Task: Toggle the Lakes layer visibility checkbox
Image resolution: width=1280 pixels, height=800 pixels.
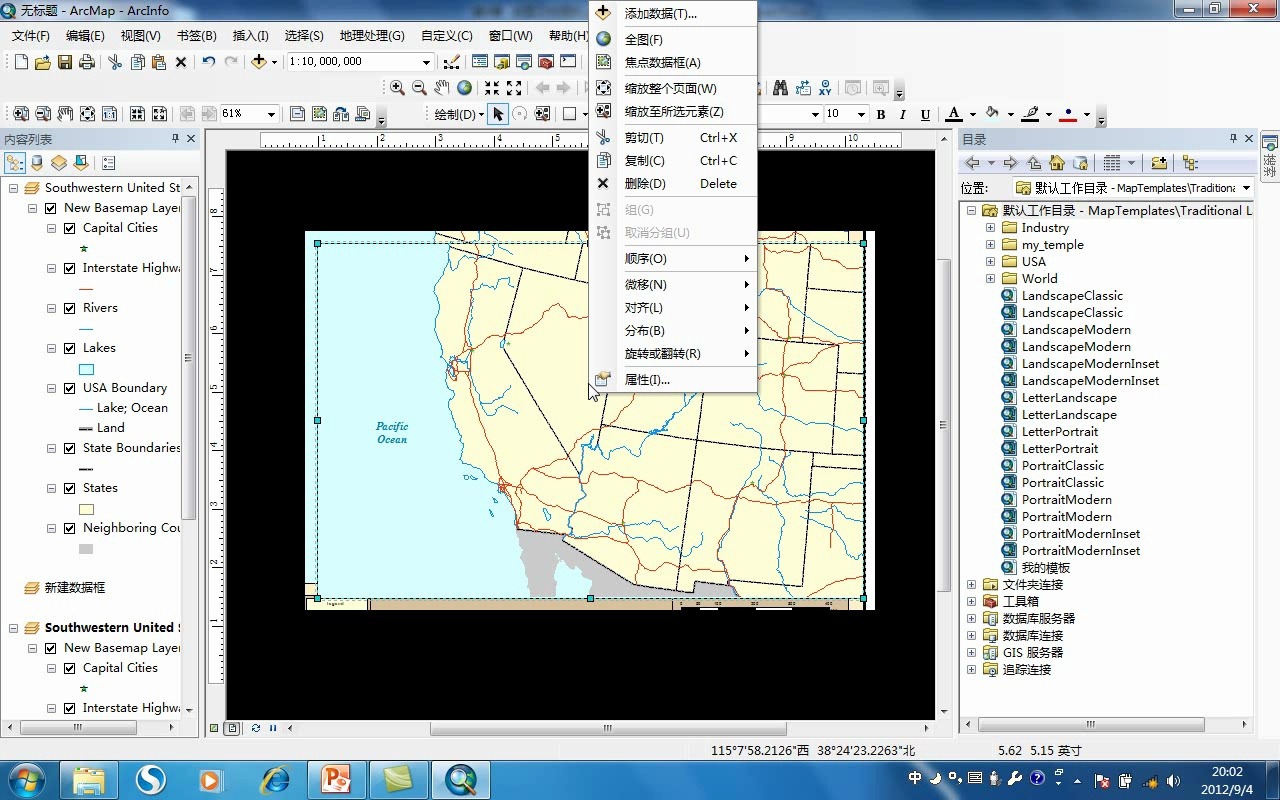Action: tap(70, 348)
